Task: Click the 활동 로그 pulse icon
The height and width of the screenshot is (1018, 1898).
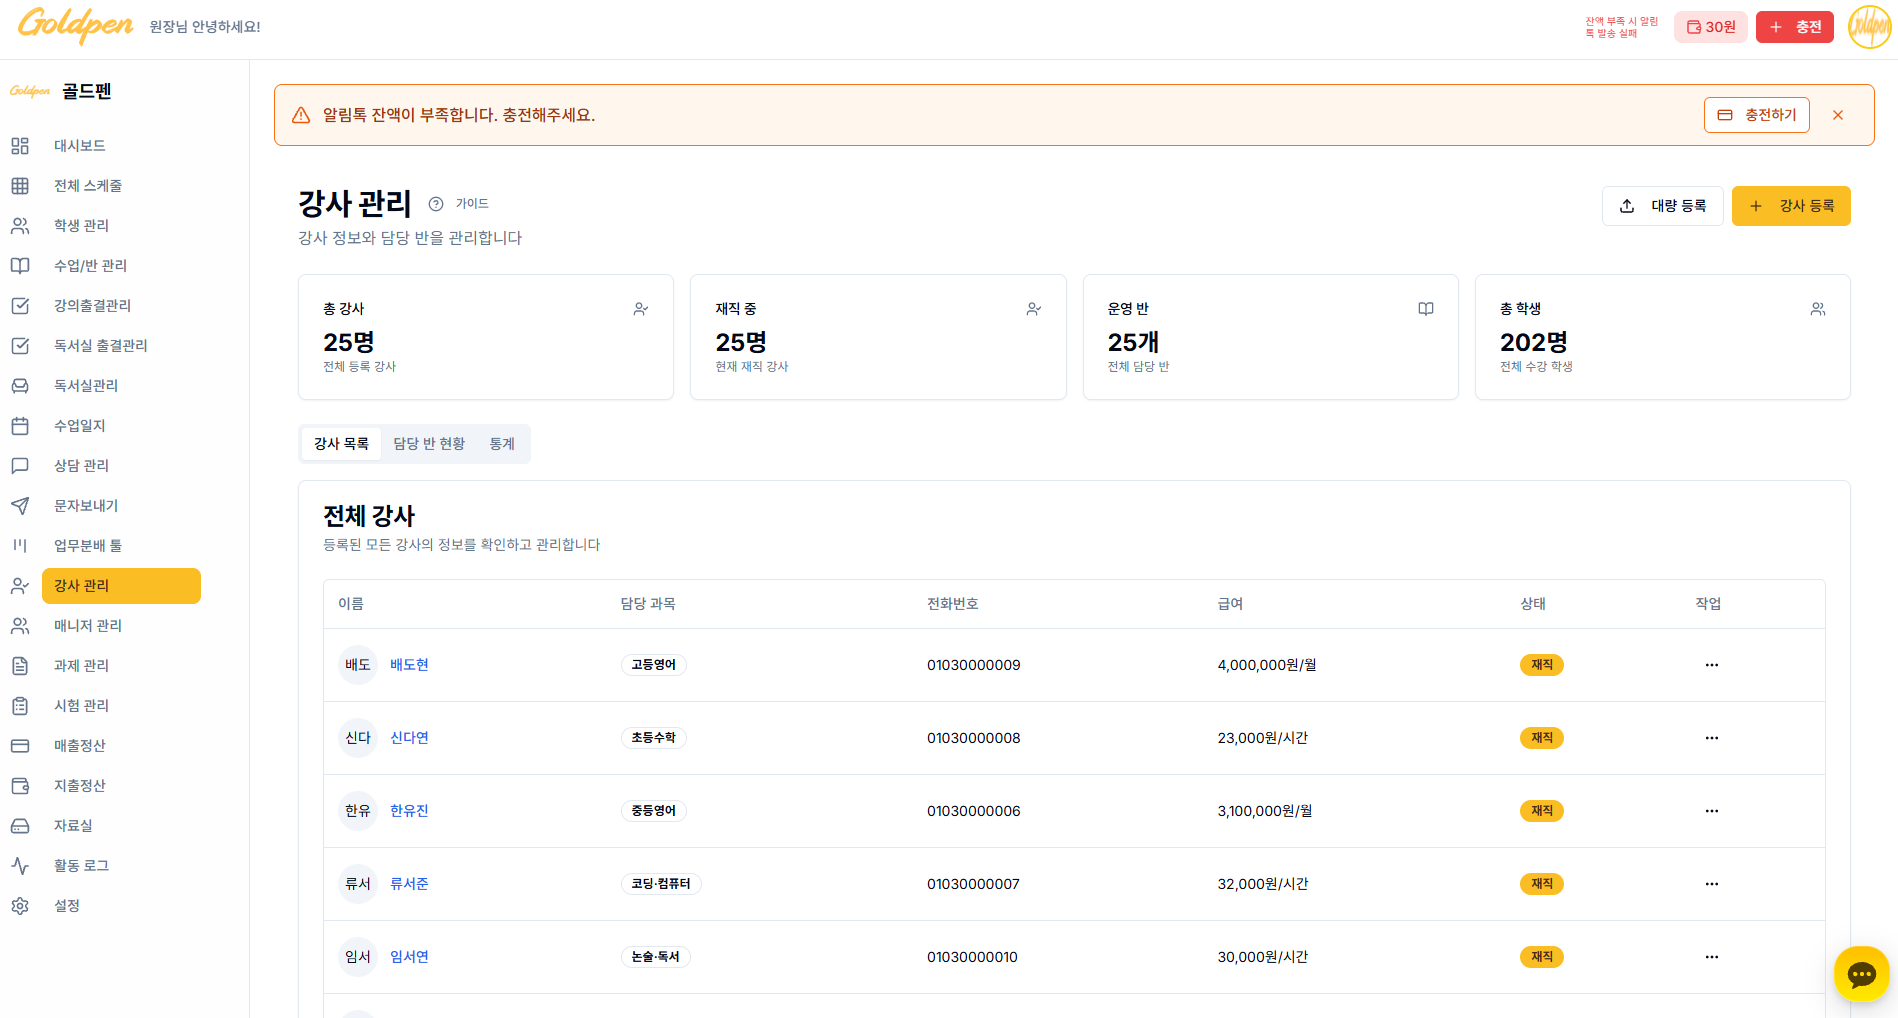Action: (x=20, y=866)
